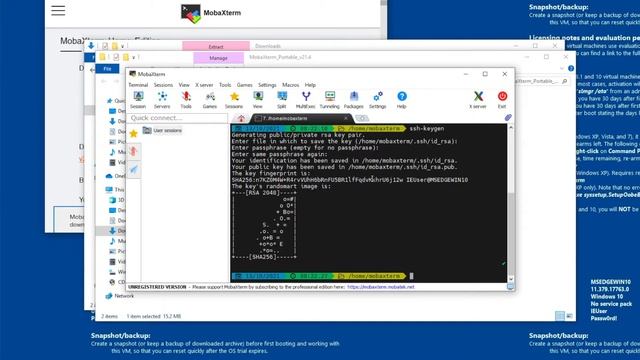Open the quick access toolbar dropdown in the Downloads window

122,46
